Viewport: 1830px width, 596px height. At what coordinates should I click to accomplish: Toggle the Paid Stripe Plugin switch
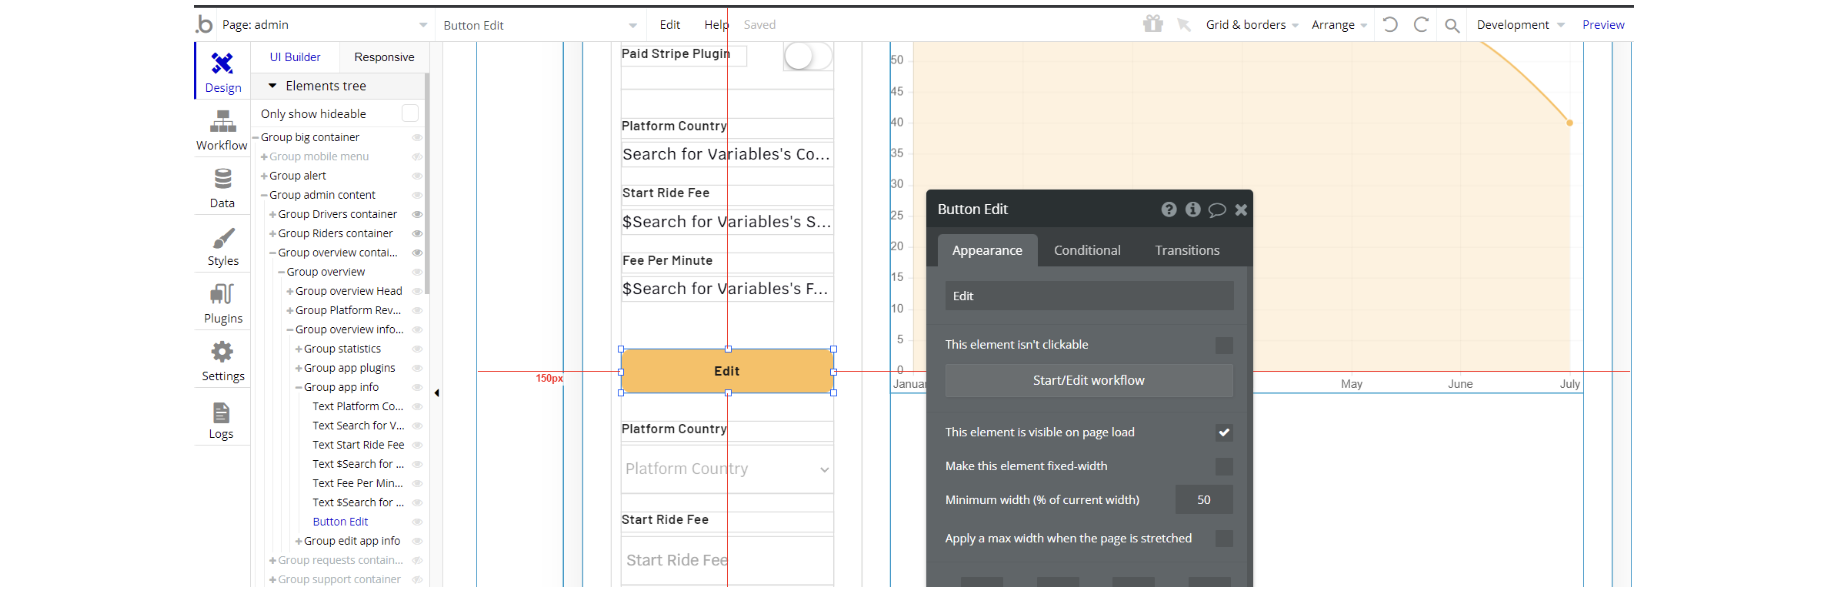[807, 56]
